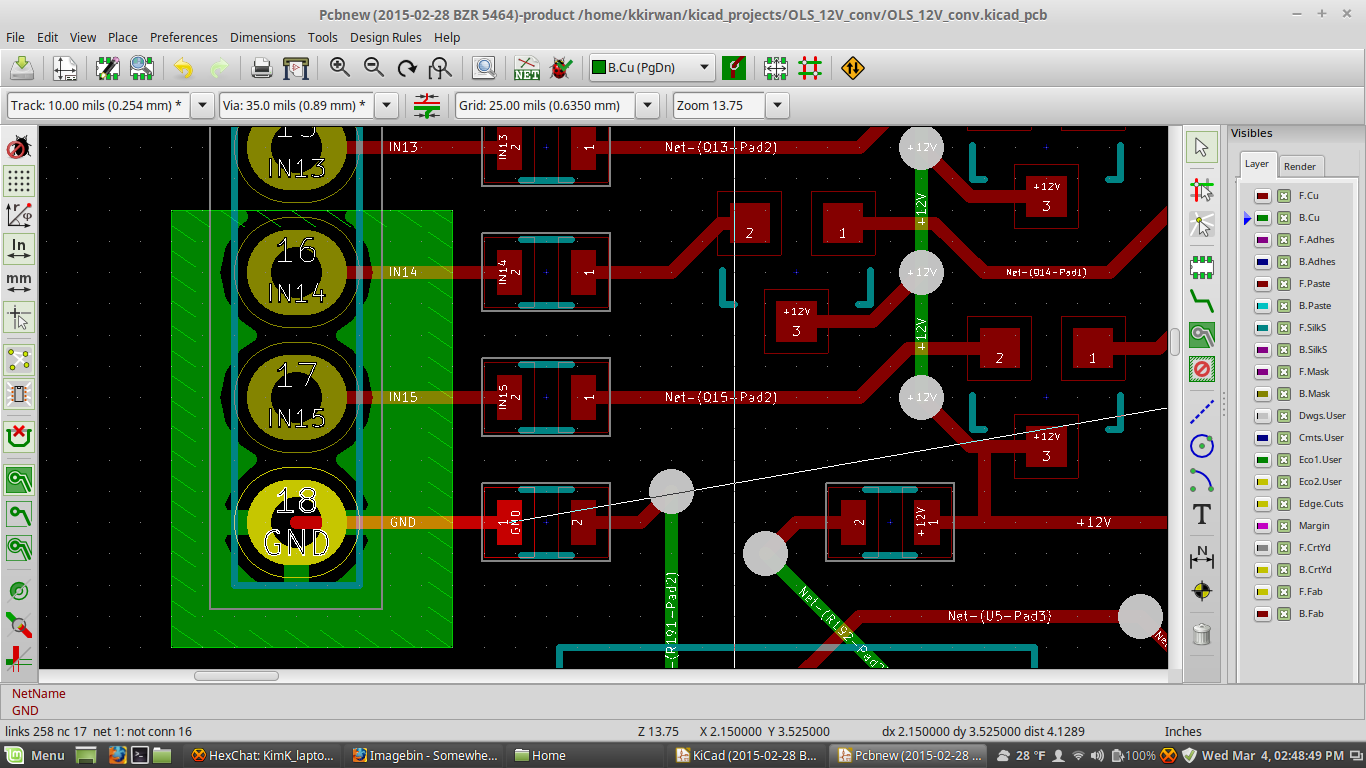The image size is (1366, 768).
Task: Open the Grid size dropdown arrow
Action: point(647,105)
